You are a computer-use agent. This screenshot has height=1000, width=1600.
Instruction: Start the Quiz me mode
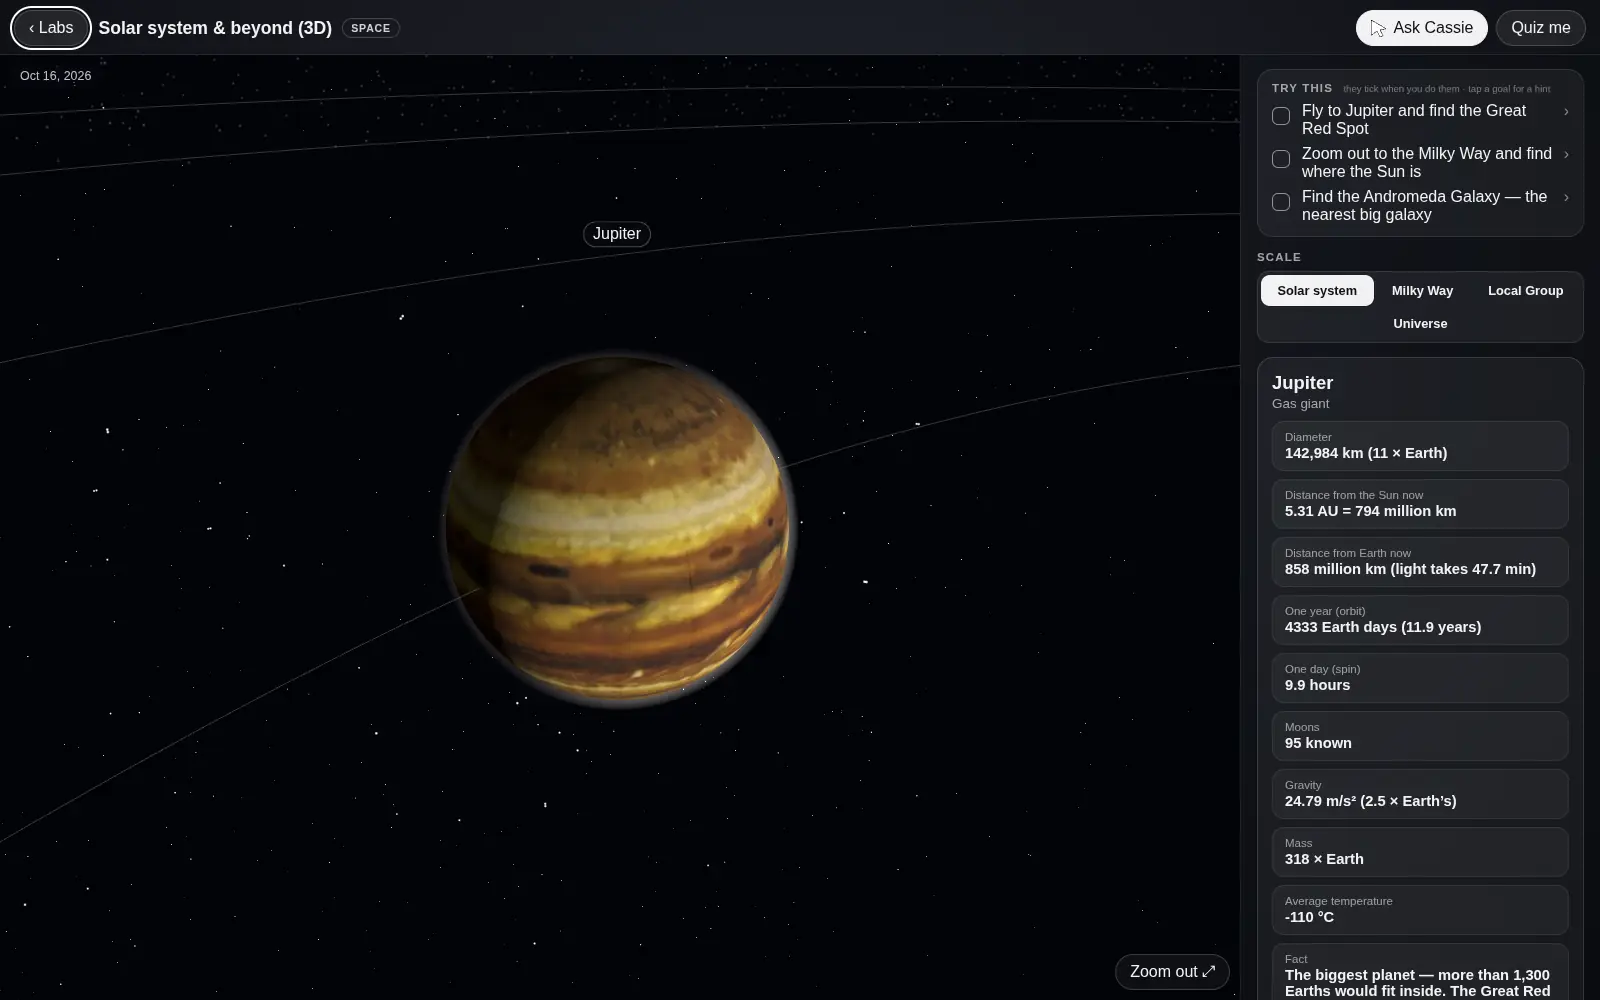[1540, 28]
